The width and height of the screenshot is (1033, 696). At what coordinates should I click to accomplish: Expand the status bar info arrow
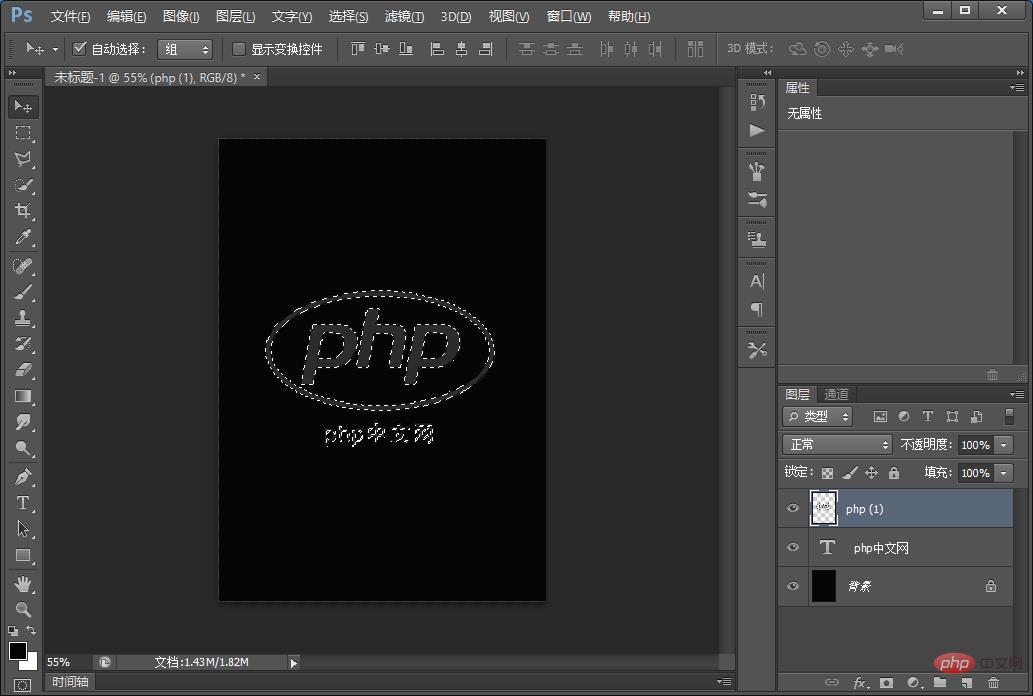click(x=294, y=662)
